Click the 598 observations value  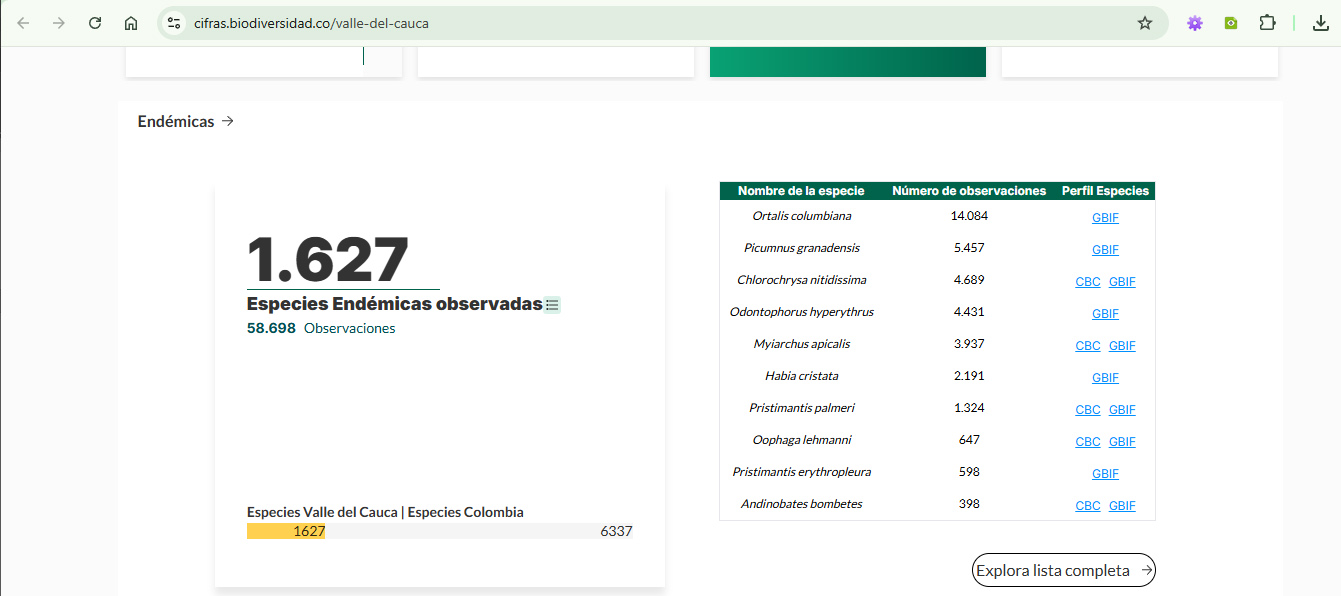point(969,472)
